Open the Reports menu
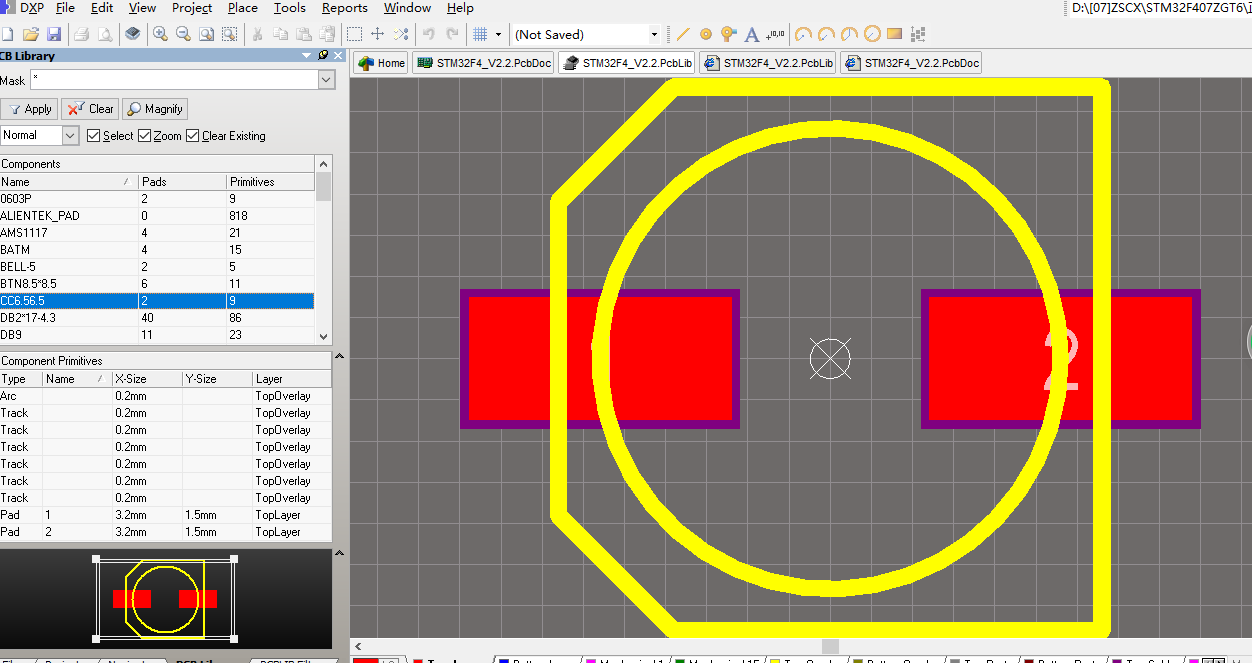The width and height of the screenshot is (1252, 663). (x=345, y=8)
